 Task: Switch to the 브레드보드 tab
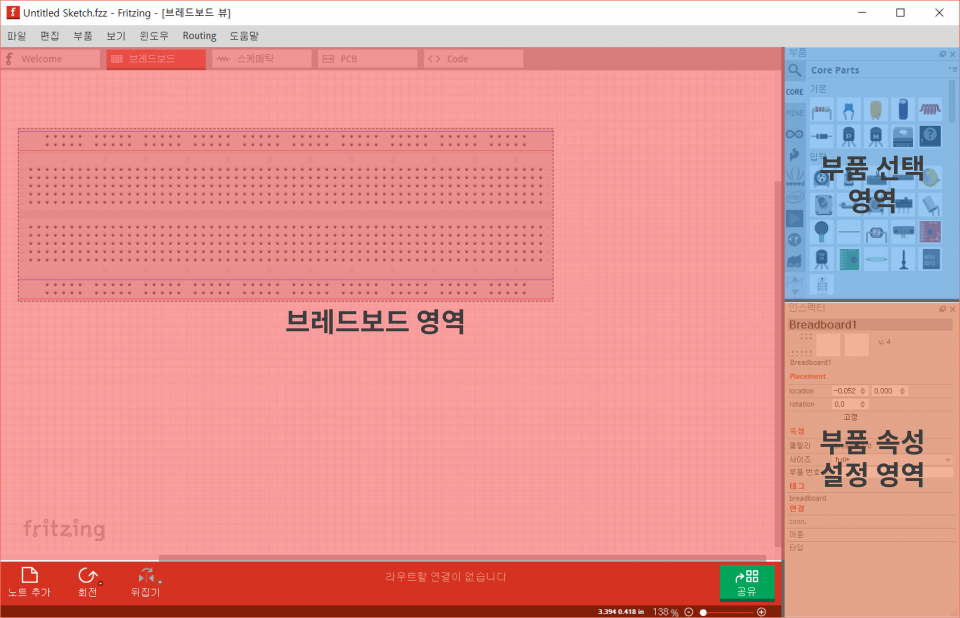pyautogui.click(x=156, y=59)
